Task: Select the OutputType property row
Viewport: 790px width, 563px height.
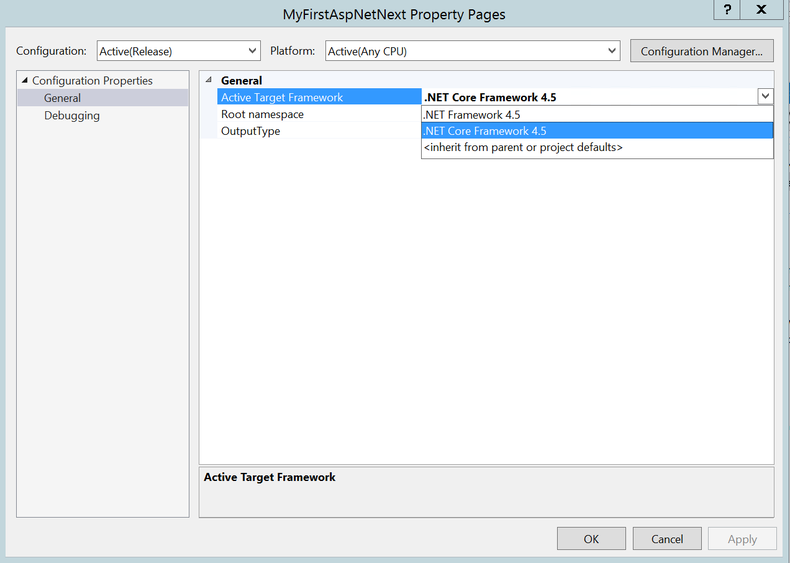Action: click(319, 131)
